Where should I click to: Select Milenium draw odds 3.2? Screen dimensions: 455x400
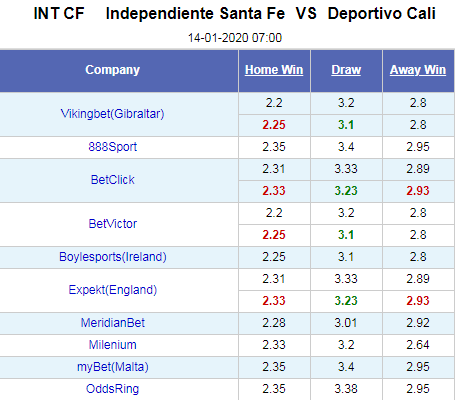point(346,345)
